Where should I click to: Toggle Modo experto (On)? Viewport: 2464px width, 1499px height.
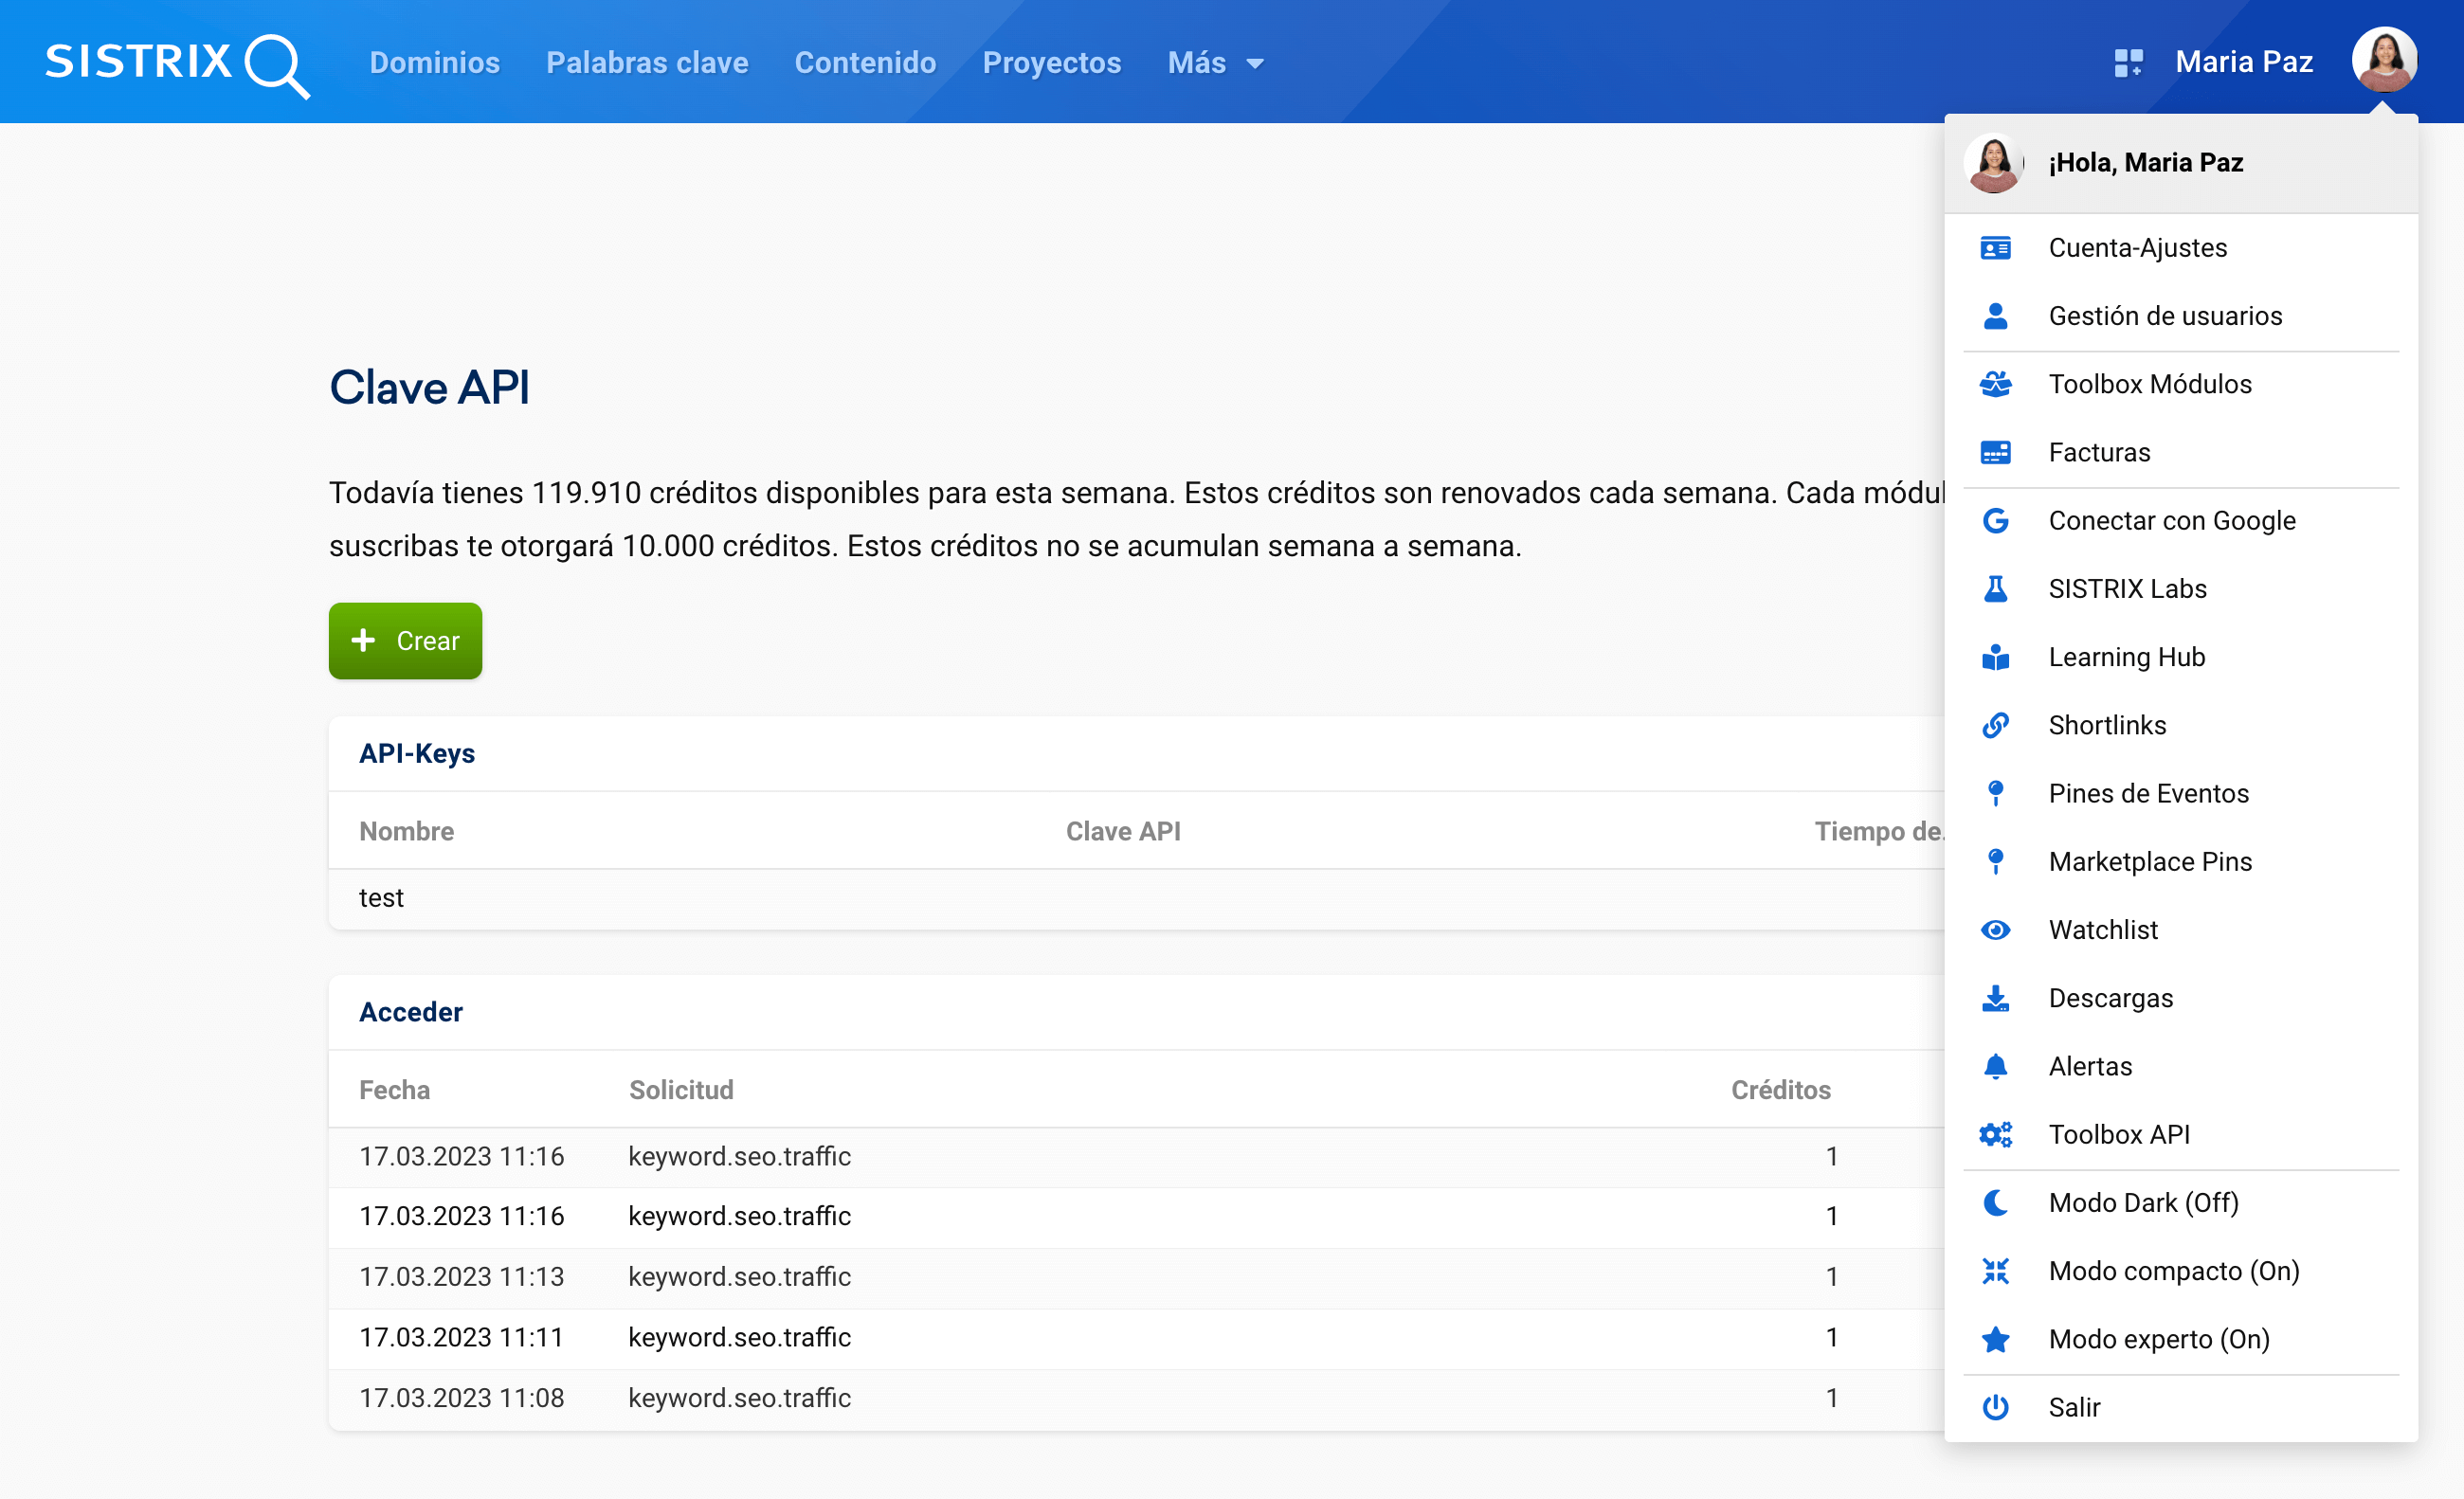2158,1339
